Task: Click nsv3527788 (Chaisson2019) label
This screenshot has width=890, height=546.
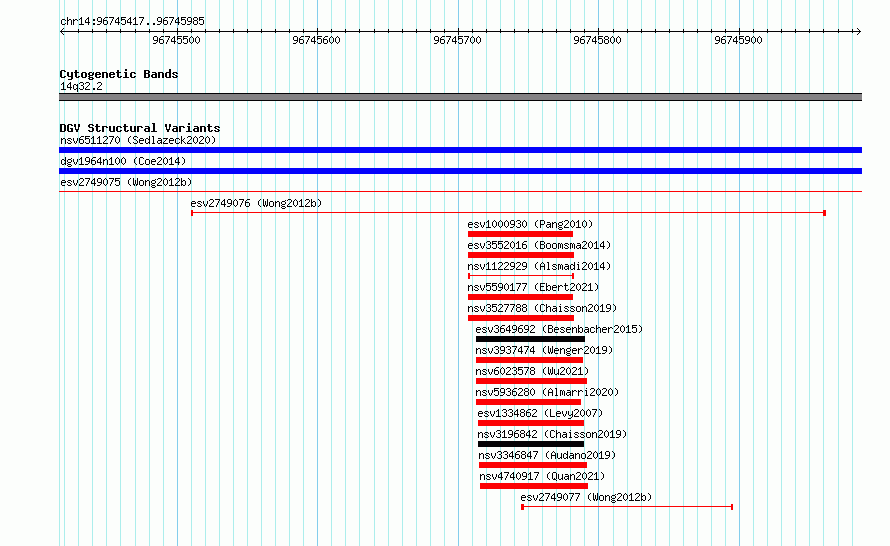Action: click(542, 308)
